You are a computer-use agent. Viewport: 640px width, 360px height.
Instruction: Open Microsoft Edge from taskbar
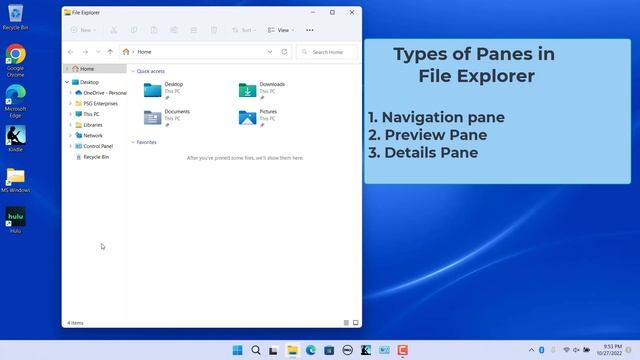tap(311, 350)
